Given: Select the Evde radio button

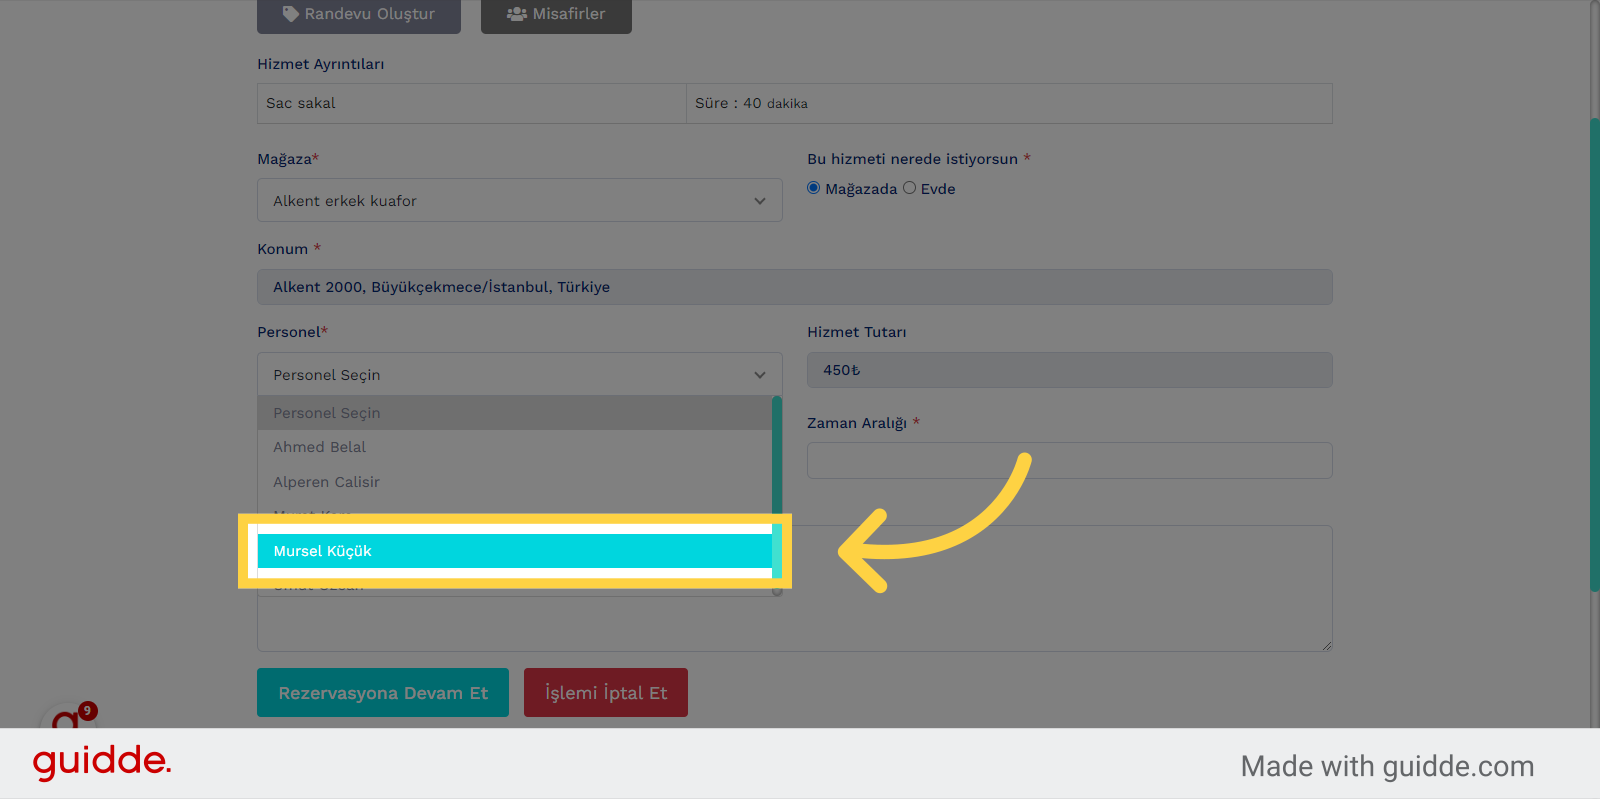Looking at the screenshot, I should [x=909, y=188].
